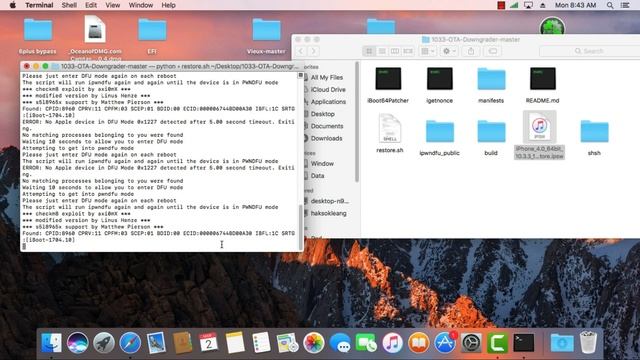
Task: Open Shell menu in menu bar
Action: click(x=69, y=5)
